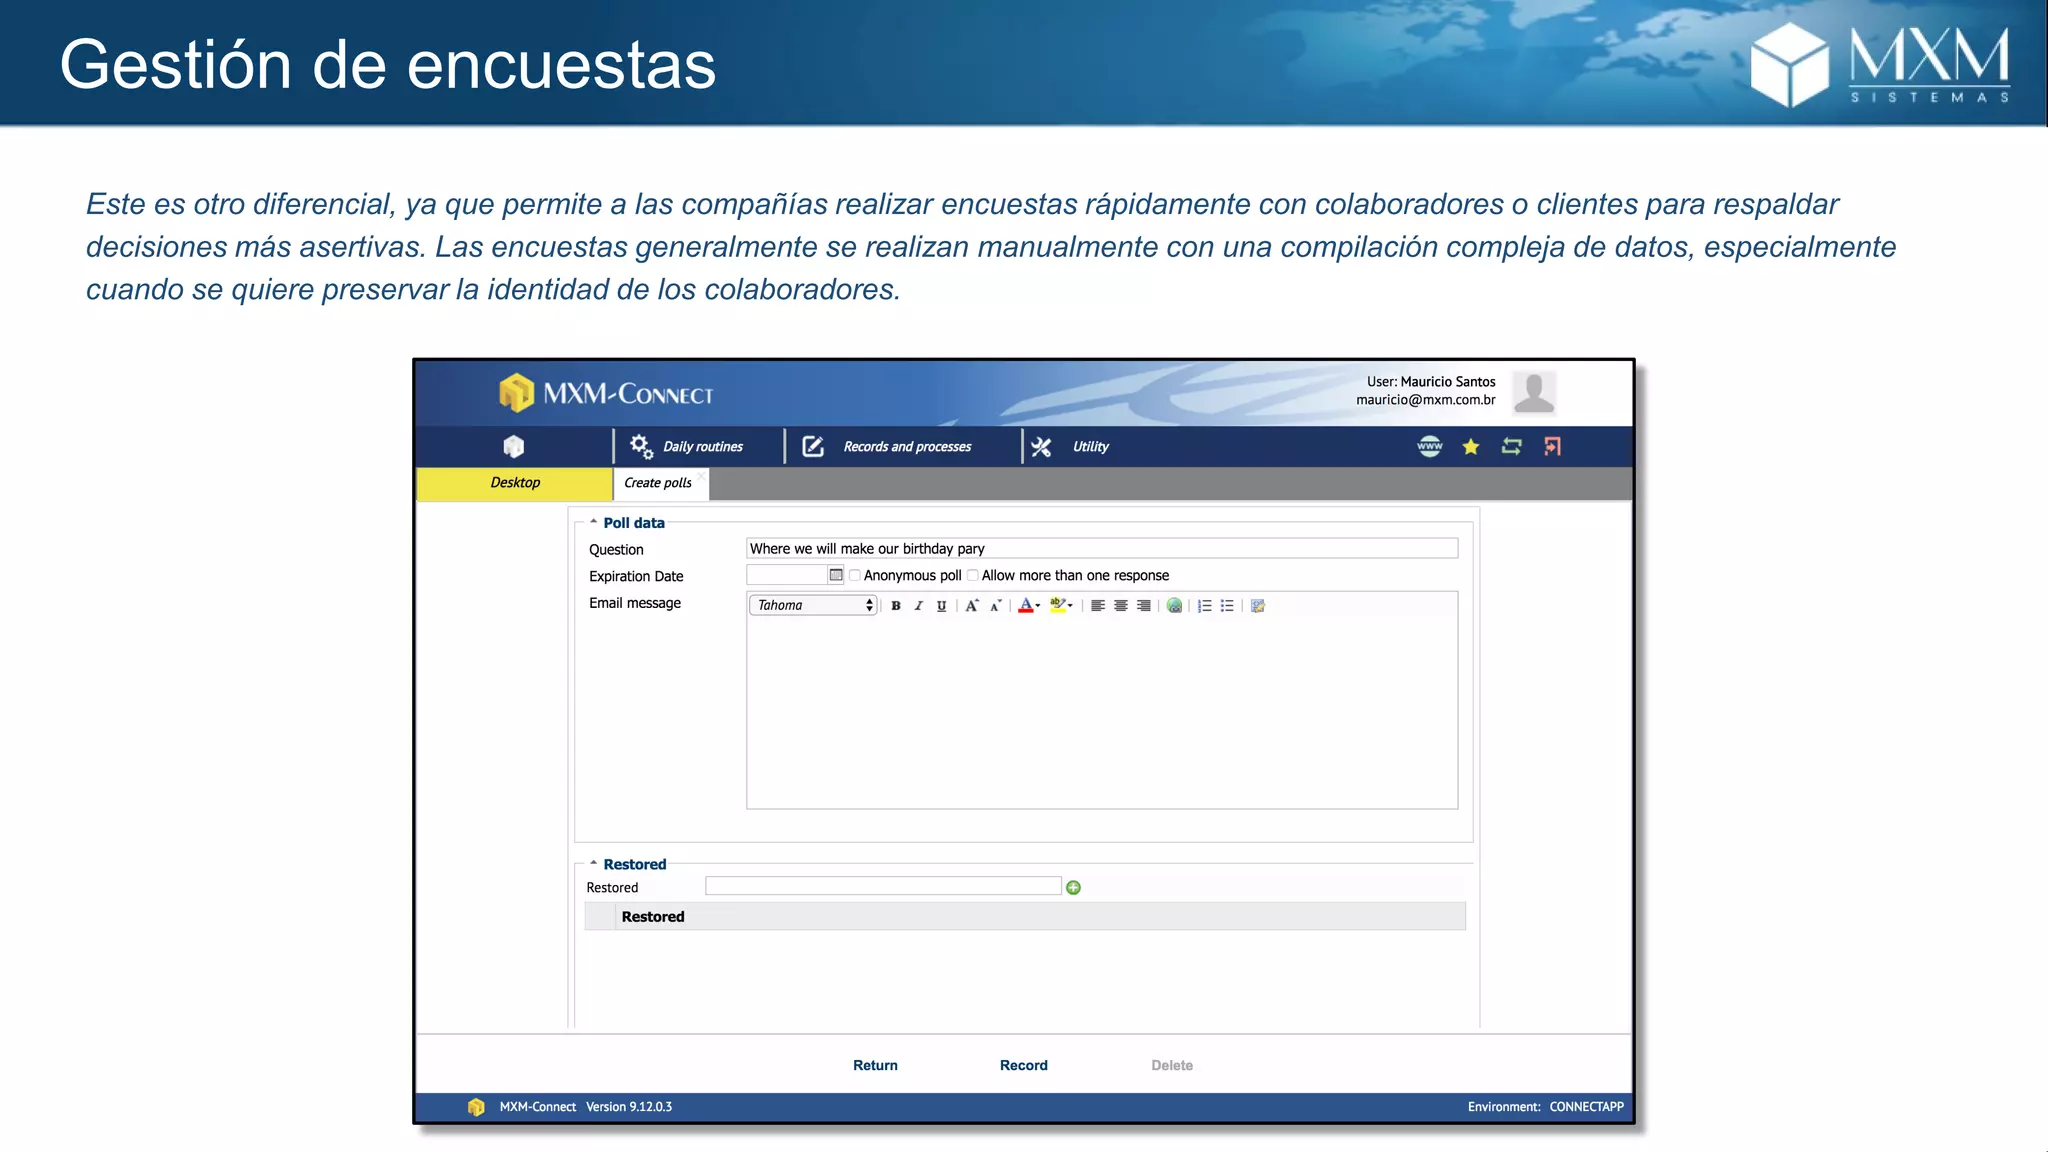This screenshot has width=2048, height=1152.
Task: Click the user avatar picture
Action: click(x=1534, y=391)
